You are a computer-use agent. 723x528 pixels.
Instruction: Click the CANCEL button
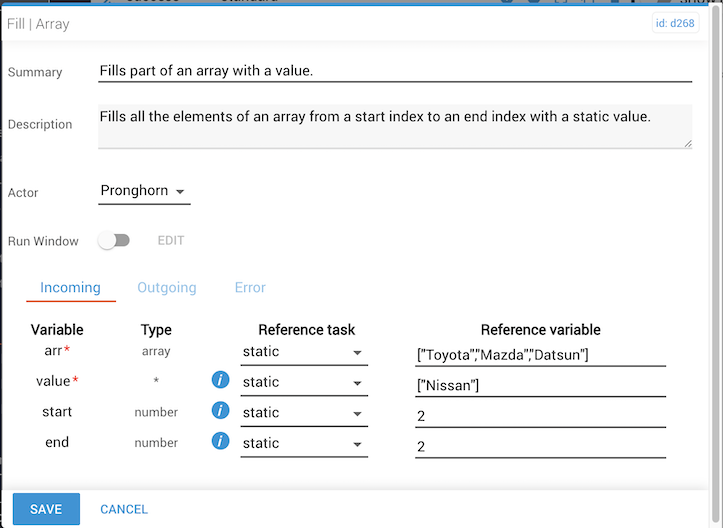coord(124,509)
